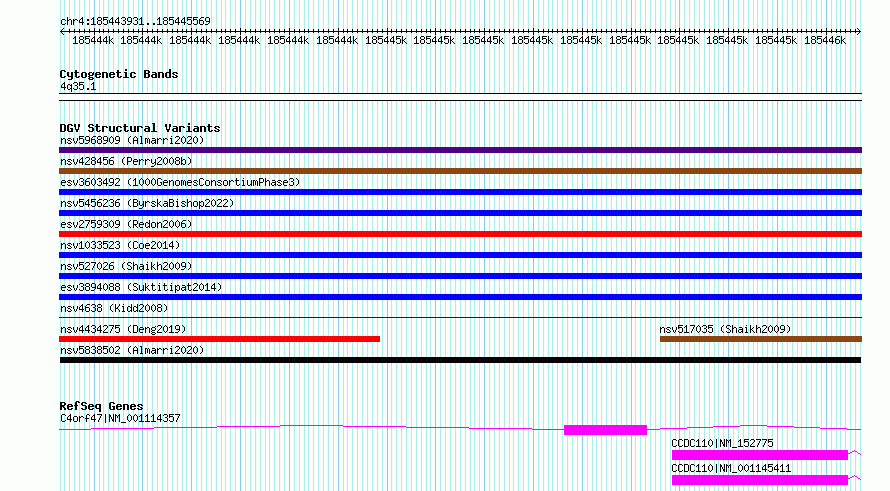Click the esv3894088 (Suktitipat2014) label

click(x=141, y=287)
